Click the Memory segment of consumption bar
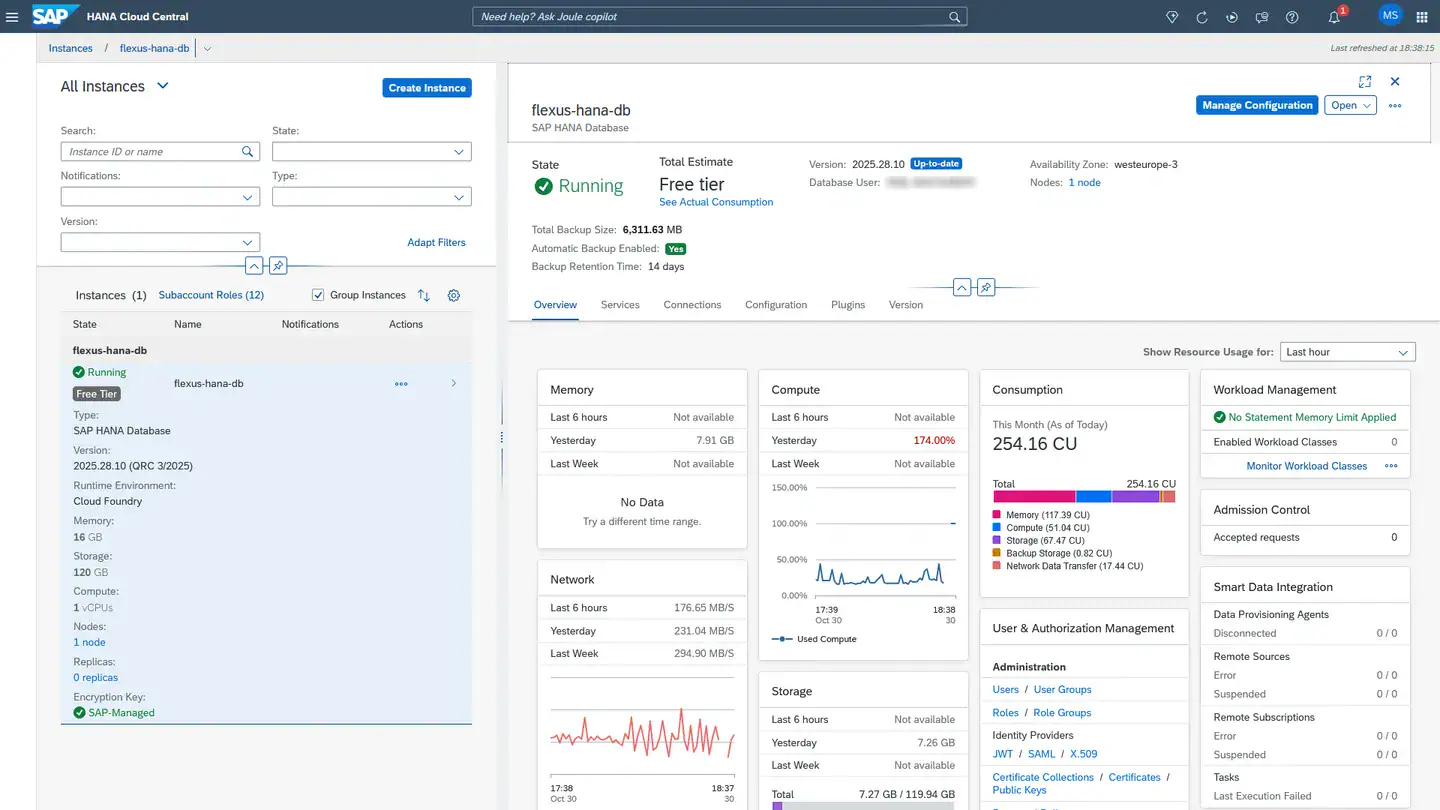 point(1034,496)
